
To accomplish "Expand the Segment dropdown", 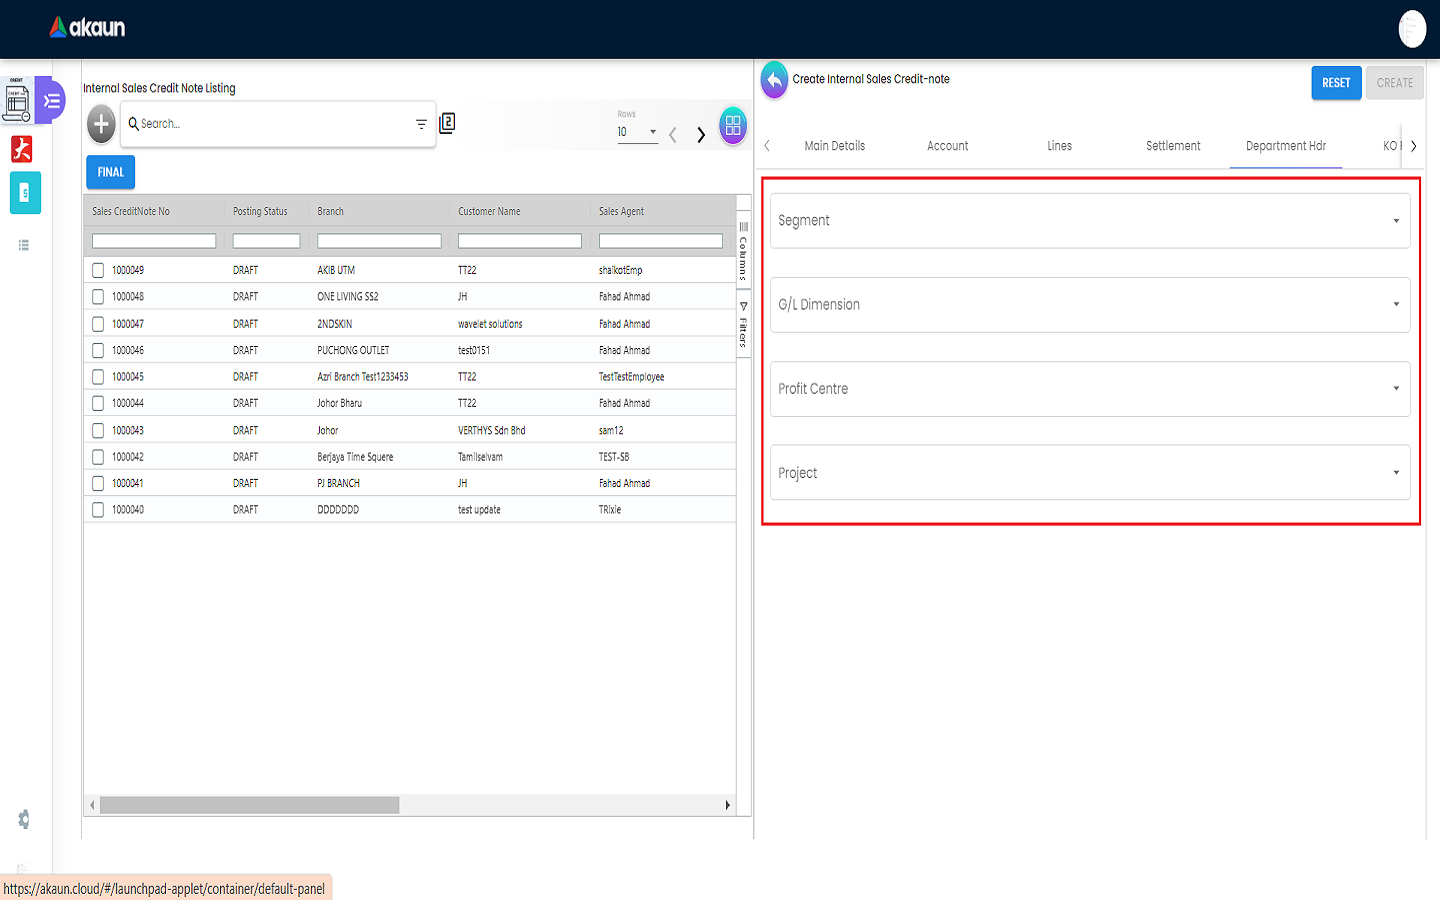I will 1090,221.
